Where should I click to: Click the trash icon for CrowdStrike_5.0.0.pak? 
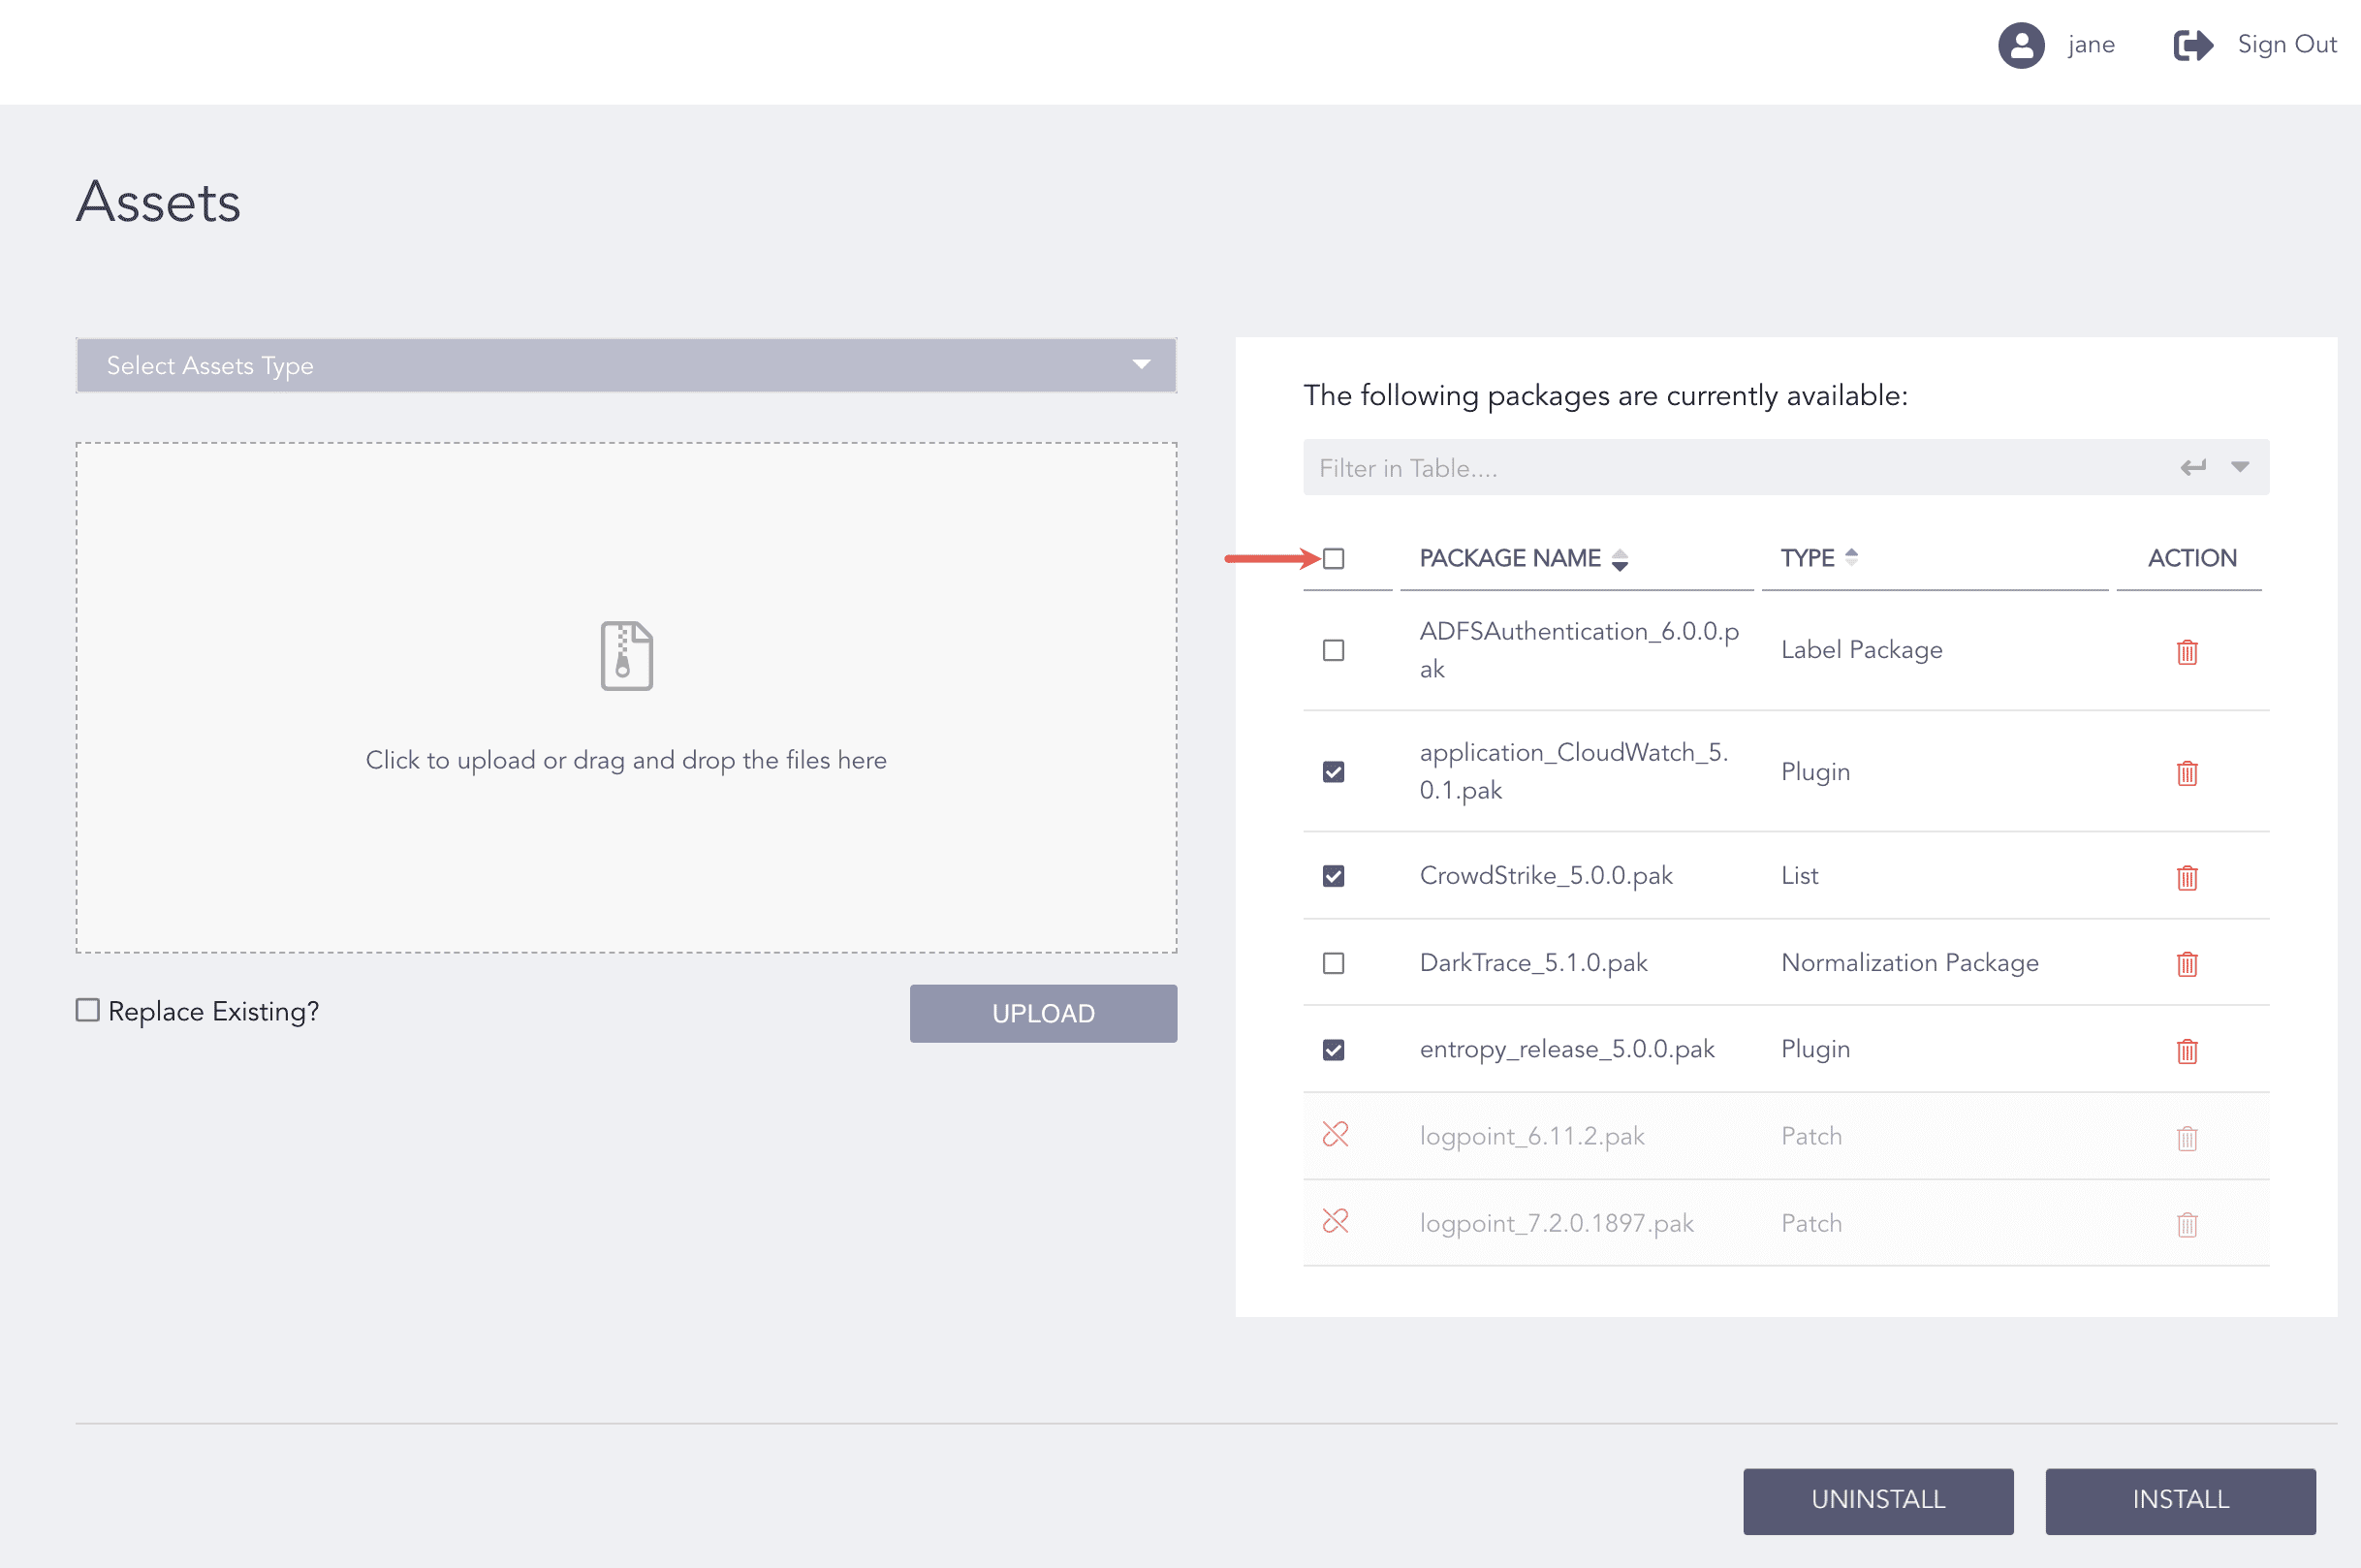(x=2187, y=877)
